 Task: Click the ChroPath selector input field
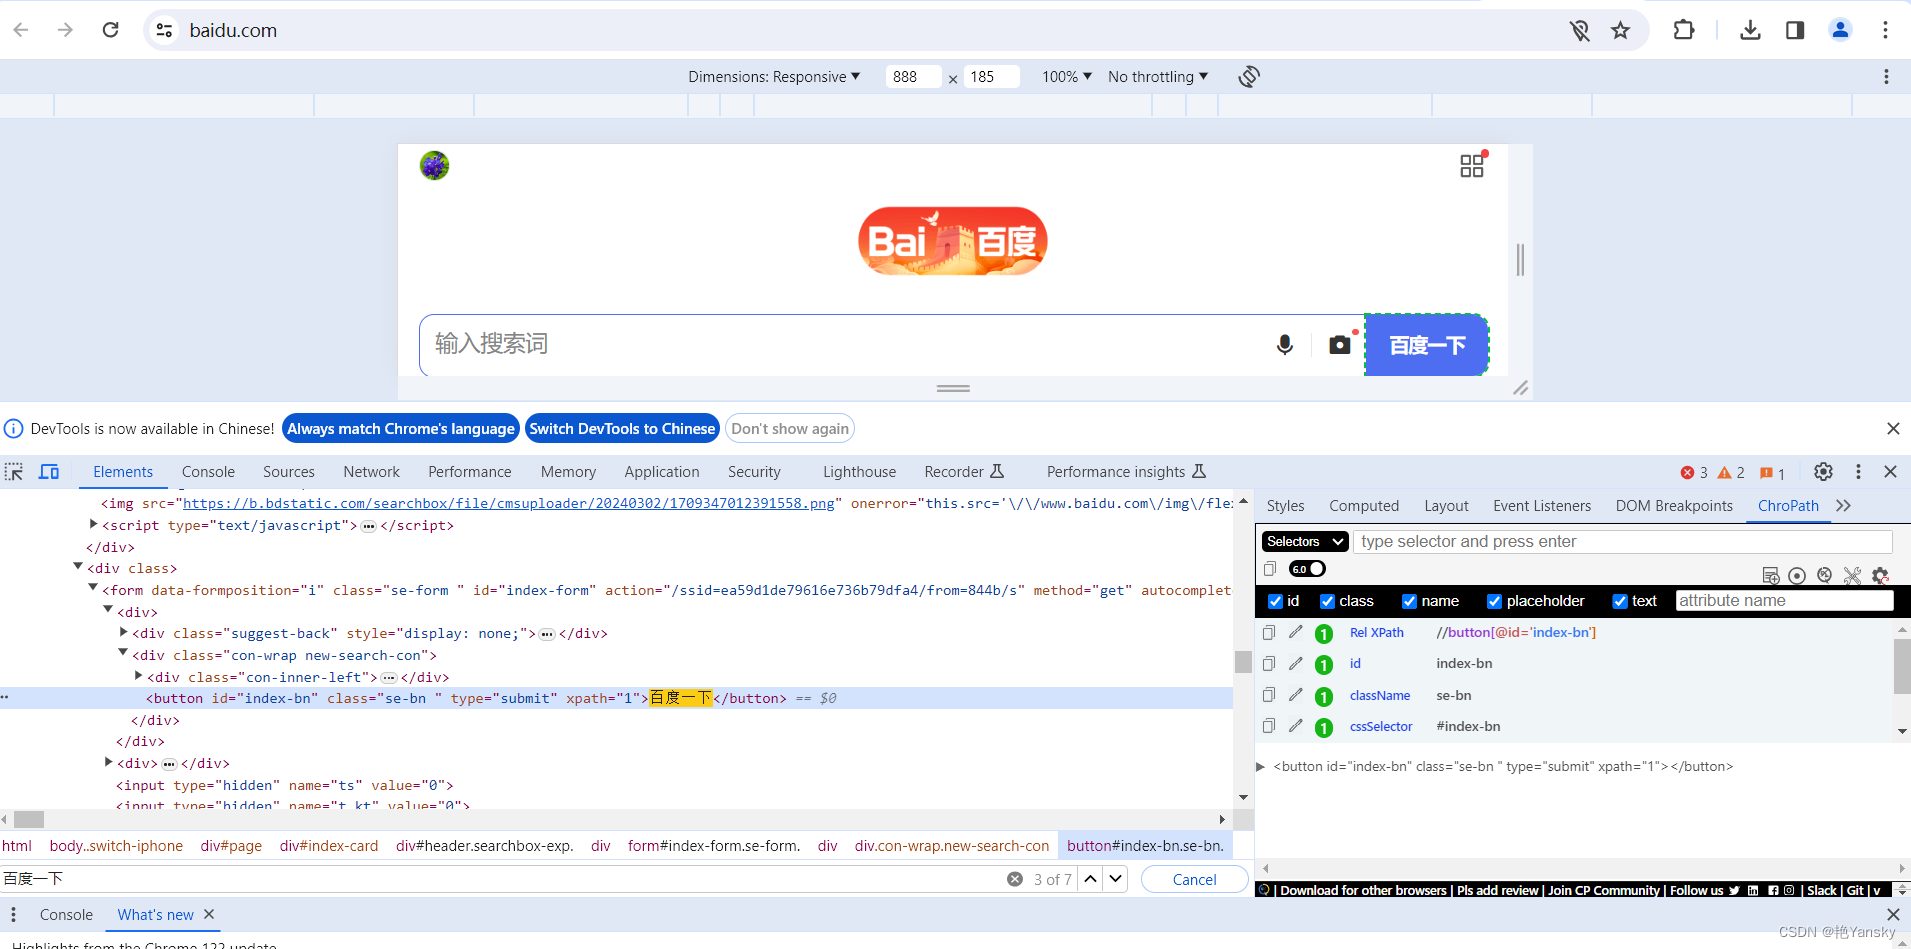coord(1623,541)
